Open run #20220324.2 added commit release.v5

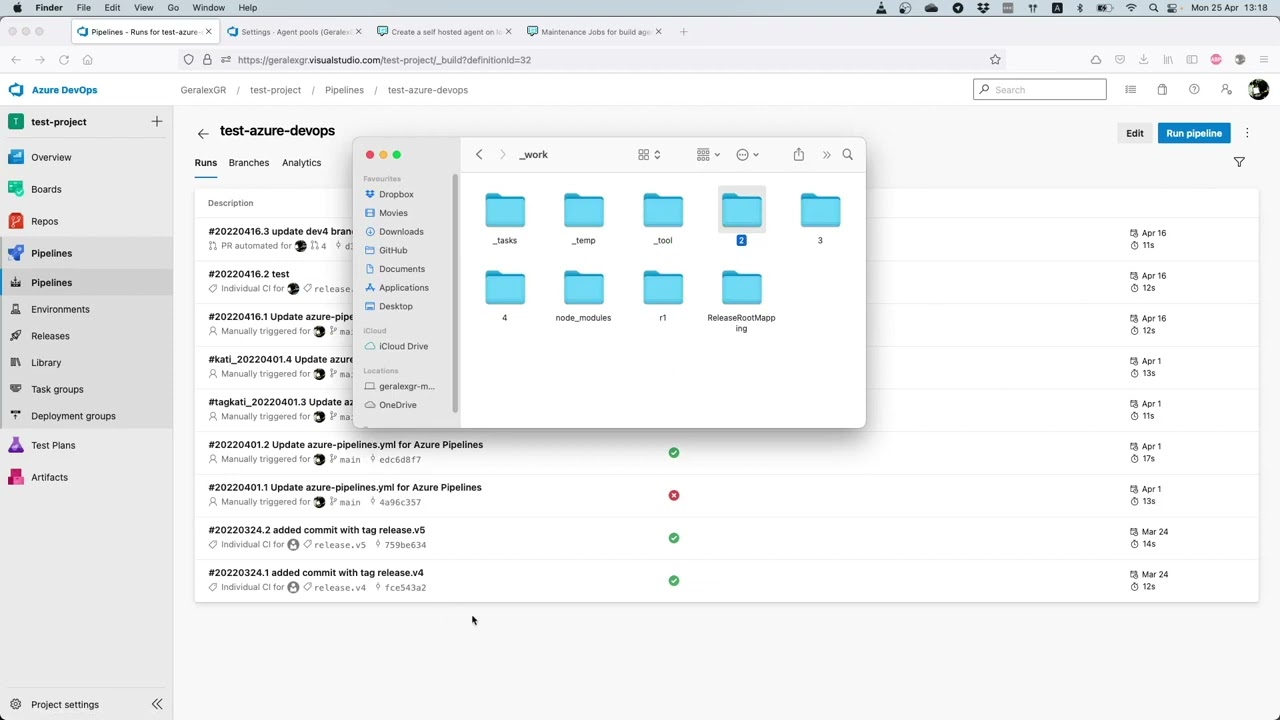point(316,530)
